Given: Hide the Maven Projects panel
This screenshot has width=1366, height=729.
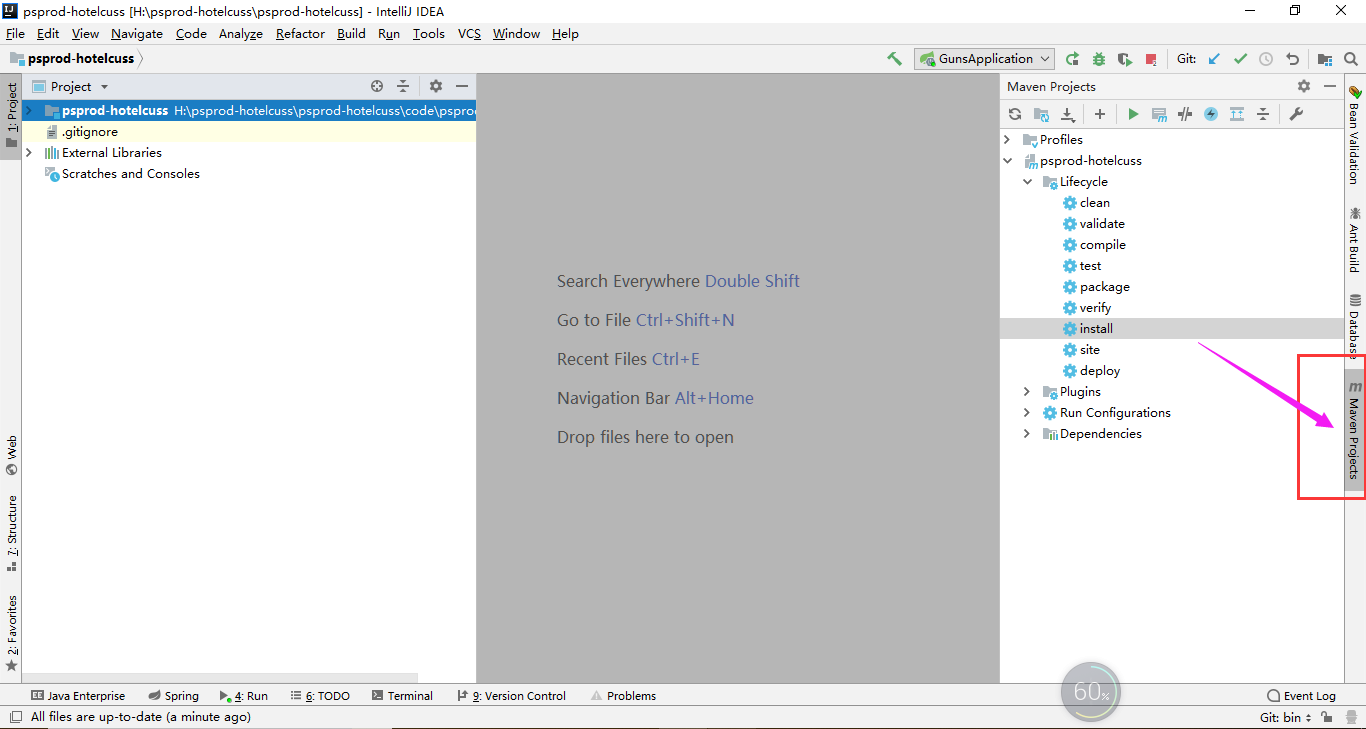Looking at the screenshot, I should point(1330,87).
